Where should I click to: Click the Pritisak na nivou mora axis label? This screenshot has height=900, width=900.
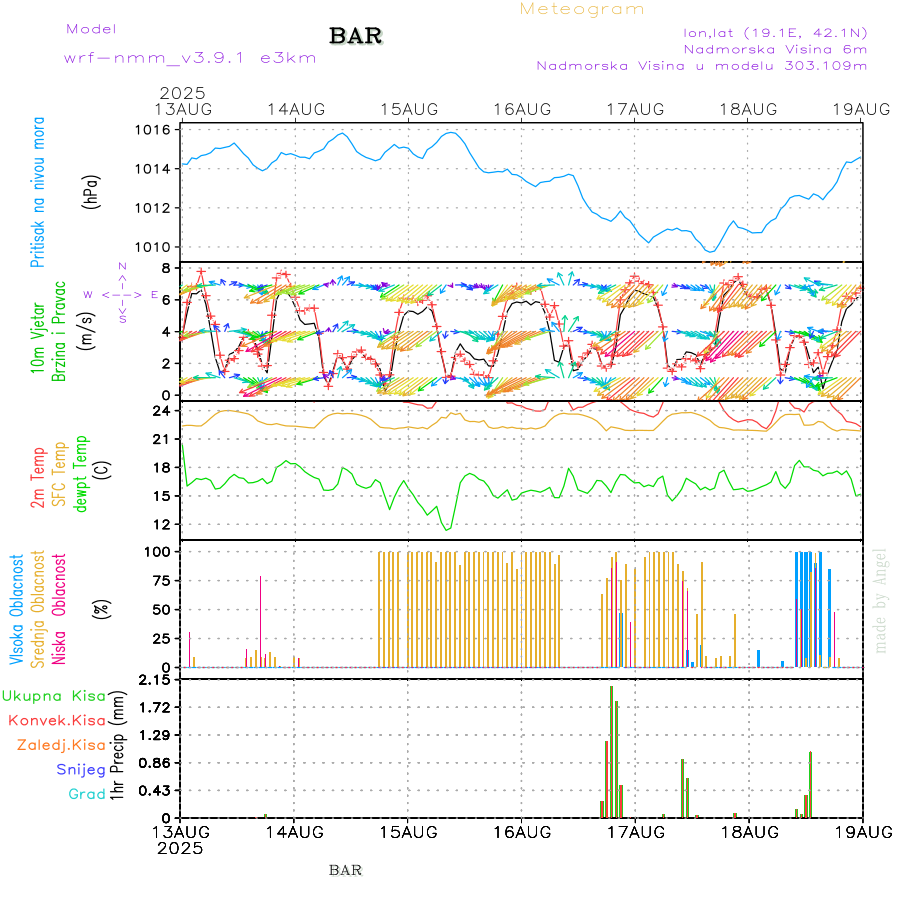coord(38,193)
